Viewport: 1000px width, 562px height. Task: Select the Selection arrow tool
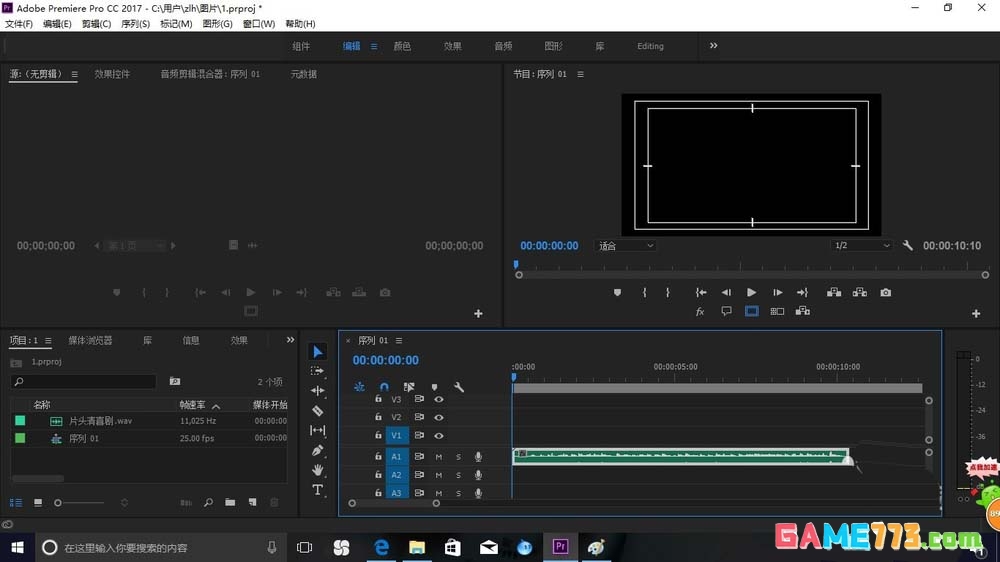coord(318,352)
